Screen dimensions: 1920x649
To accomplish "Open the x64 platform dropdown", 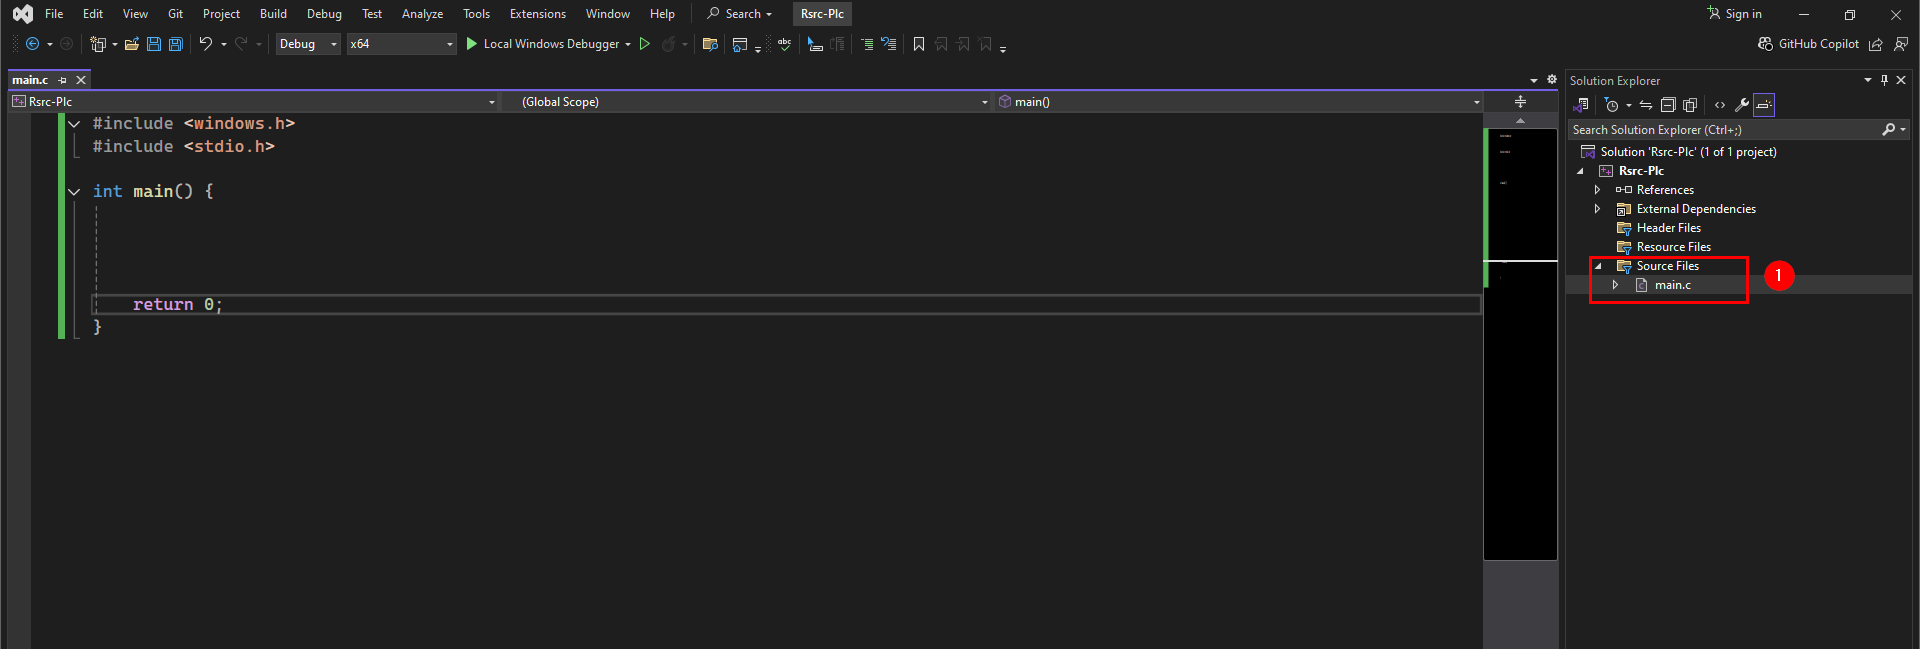I will (401, 44).
